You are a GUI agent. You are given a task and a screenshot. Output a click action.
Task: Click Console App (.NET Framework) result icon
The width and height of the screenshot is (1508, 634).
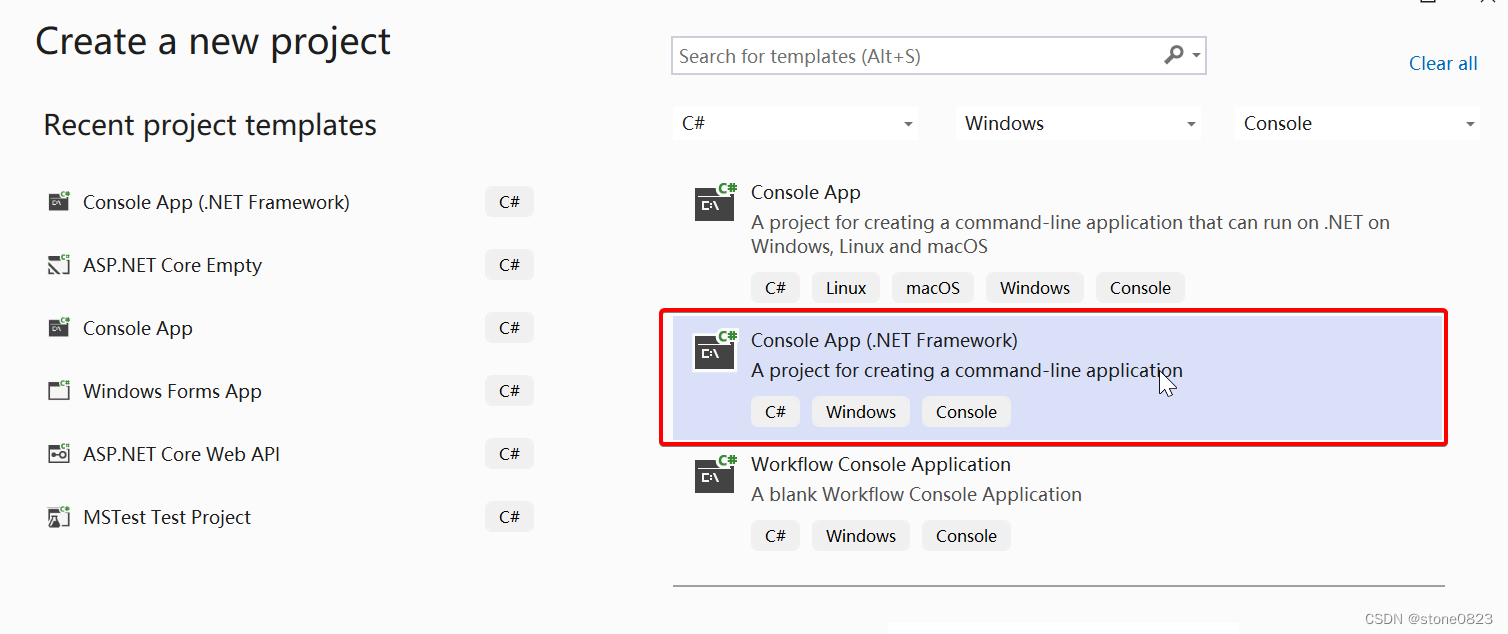coord(715,350)
